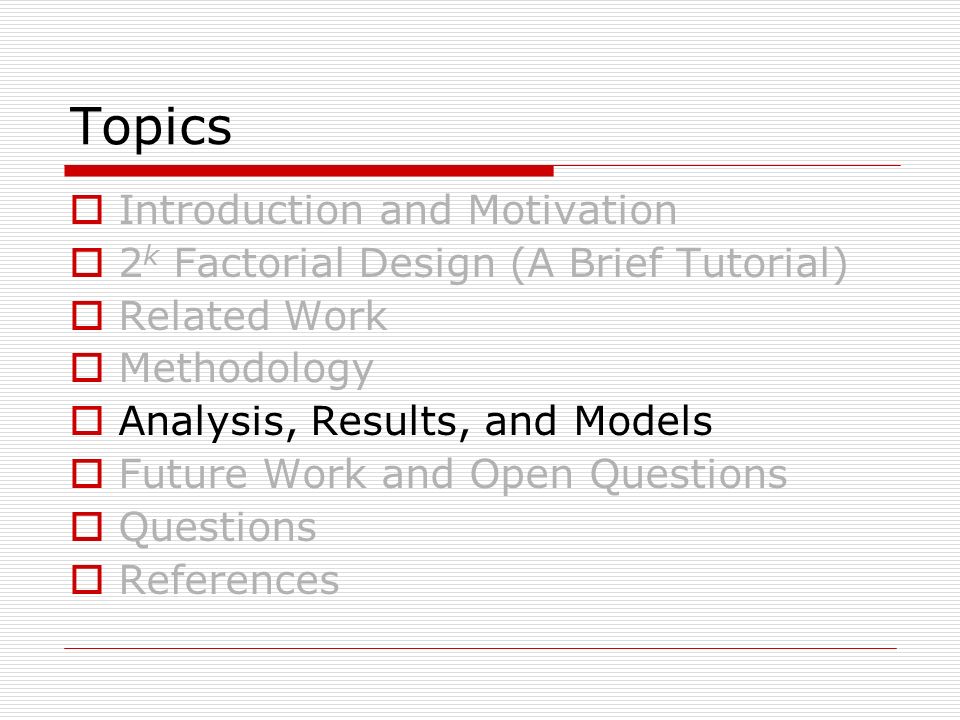
Task: Select the bullet beside Analysis, Results, and Models
Action: tap(87, 421)
